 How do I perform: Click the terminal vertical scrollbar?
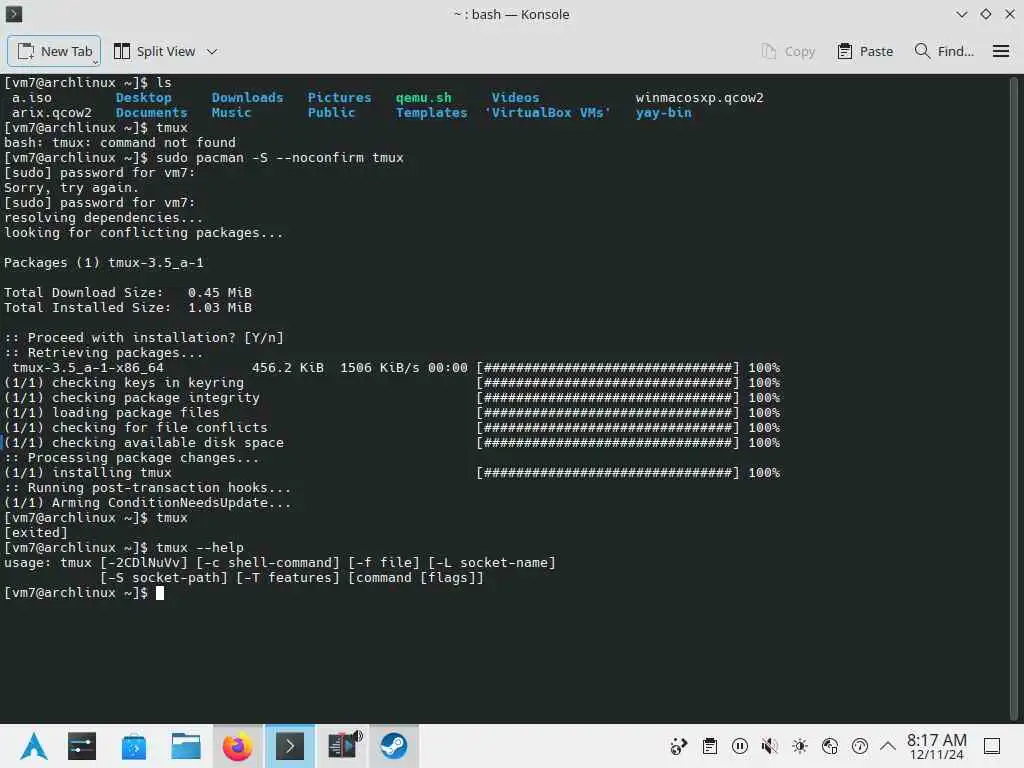click(1014, 398)
